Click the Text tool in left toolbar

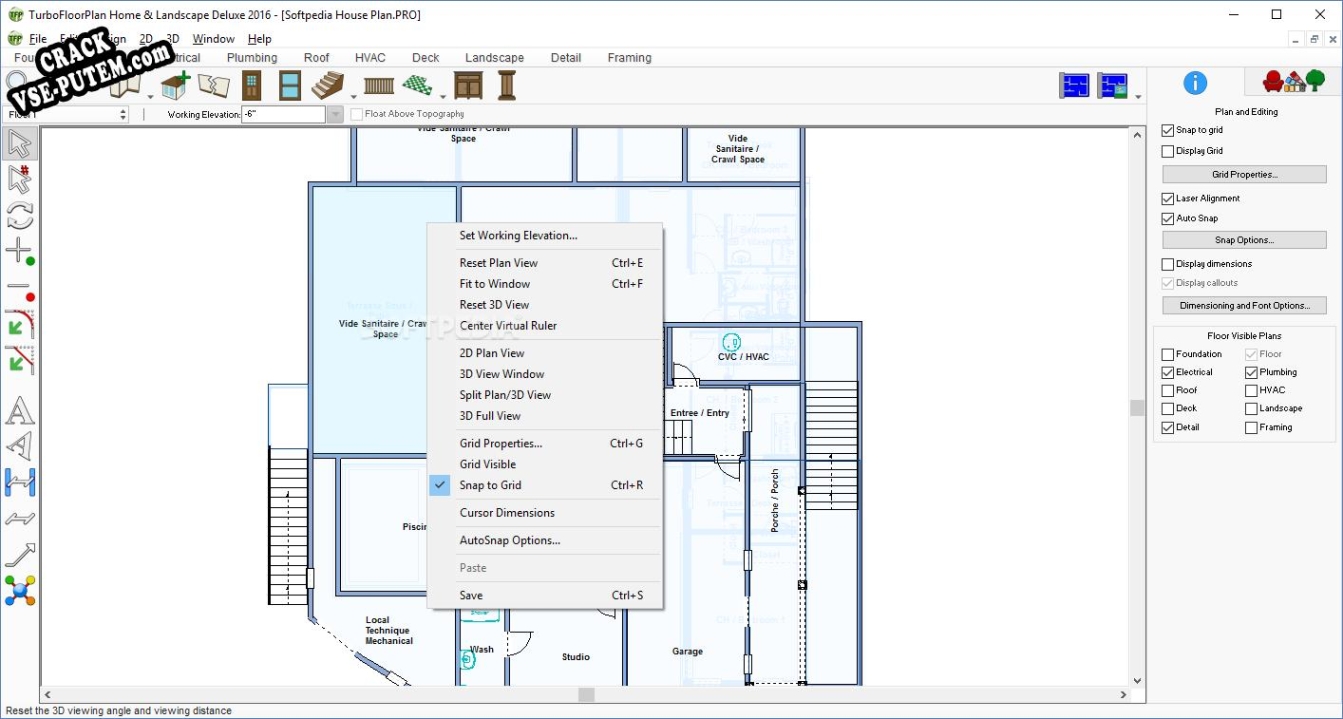click(19, 411)
